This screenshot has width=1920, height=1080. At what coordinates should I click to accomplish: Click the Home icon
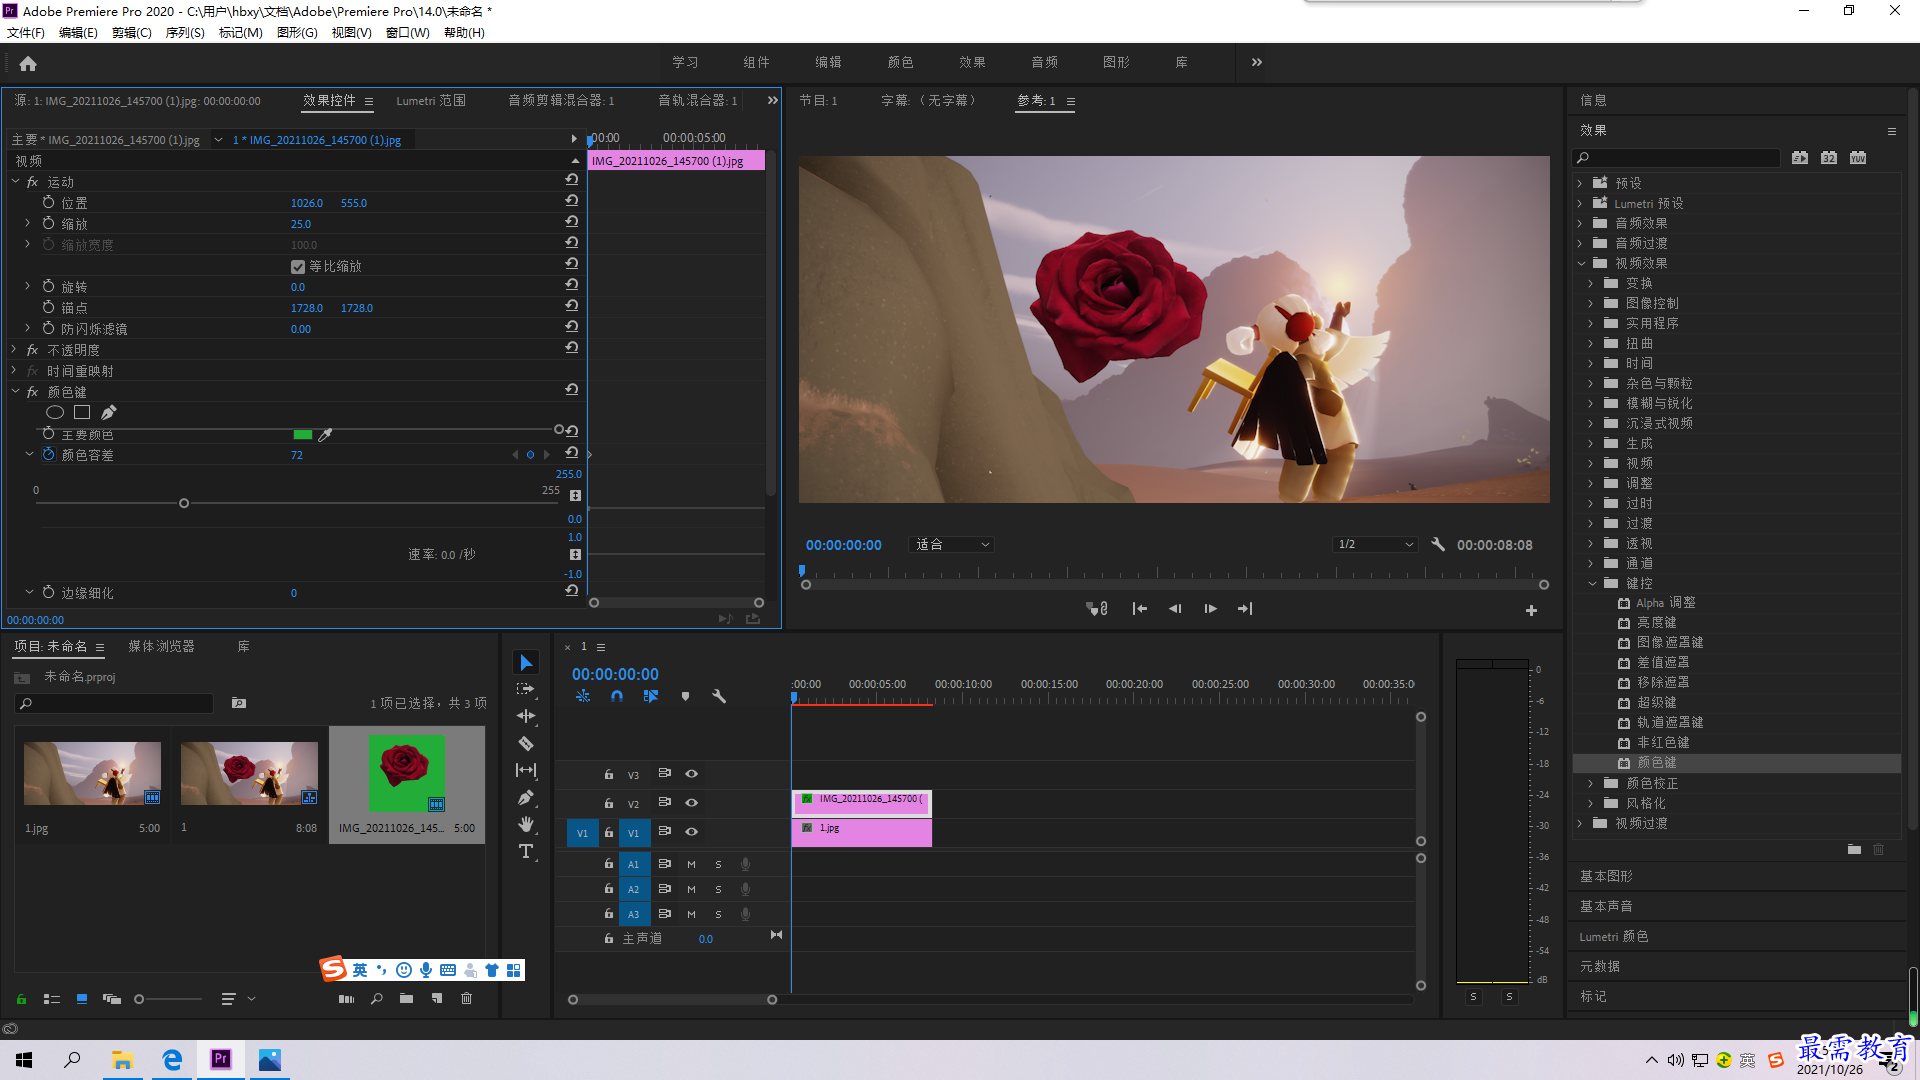coord(28,64)
